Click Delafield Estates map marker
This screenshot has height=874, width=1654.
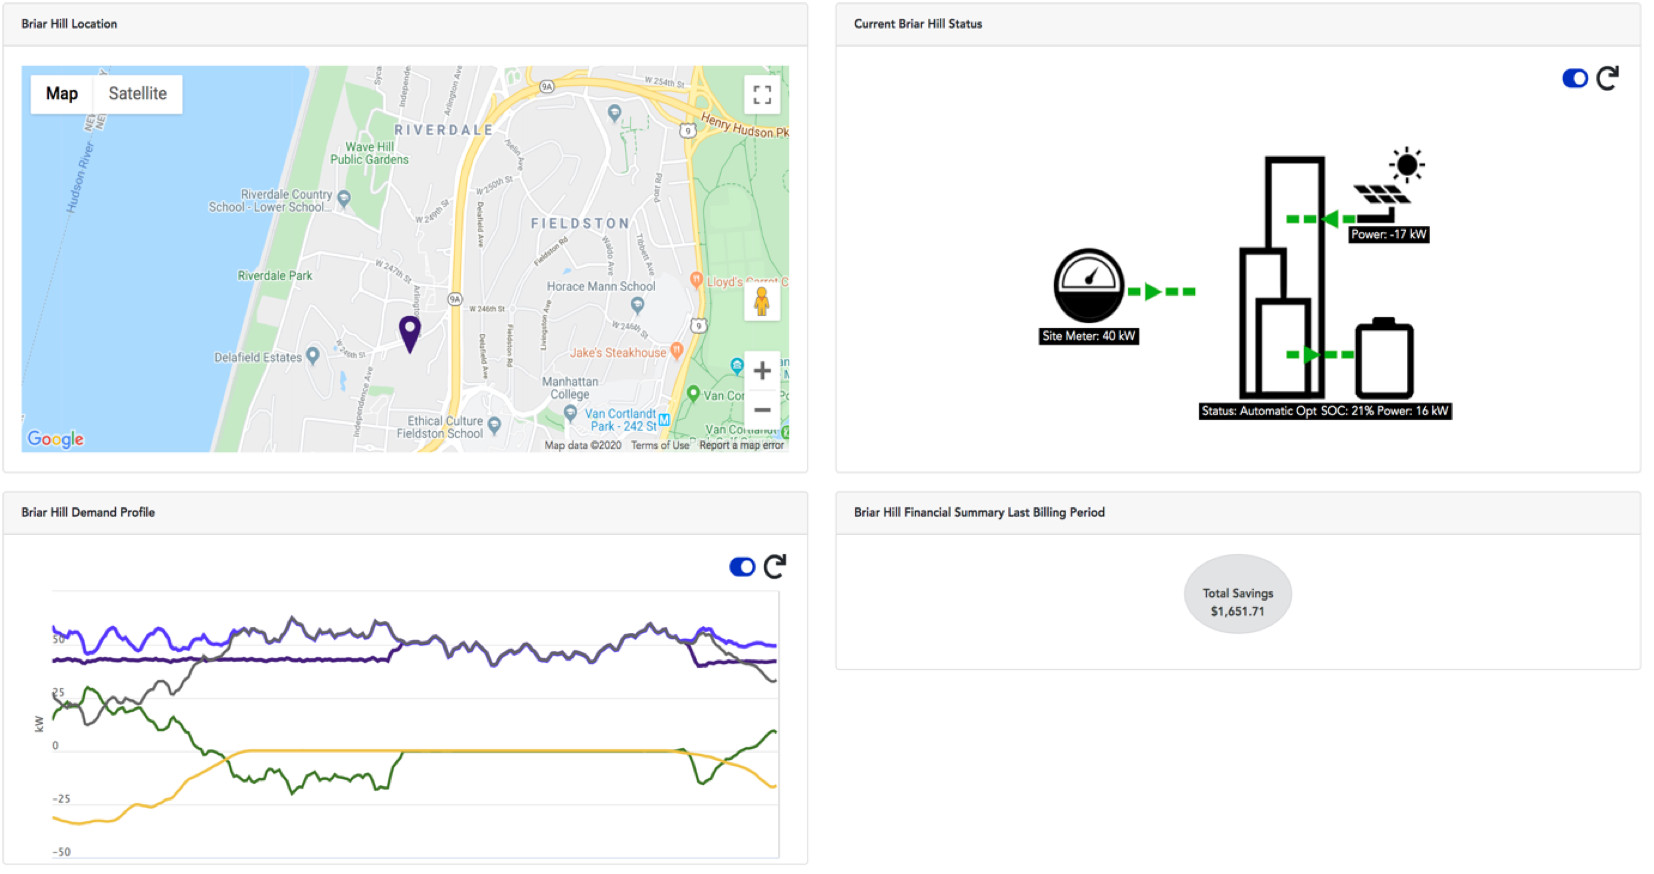coord(313,355)
